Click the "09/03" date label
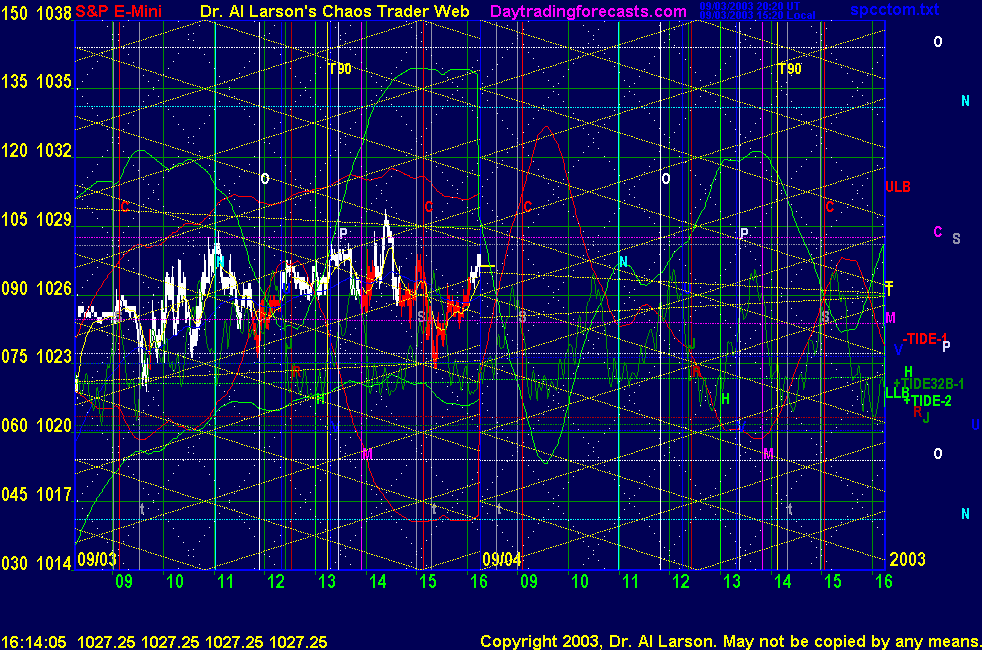982x650 pixels. pyautogui.click(x=96, y=559)
